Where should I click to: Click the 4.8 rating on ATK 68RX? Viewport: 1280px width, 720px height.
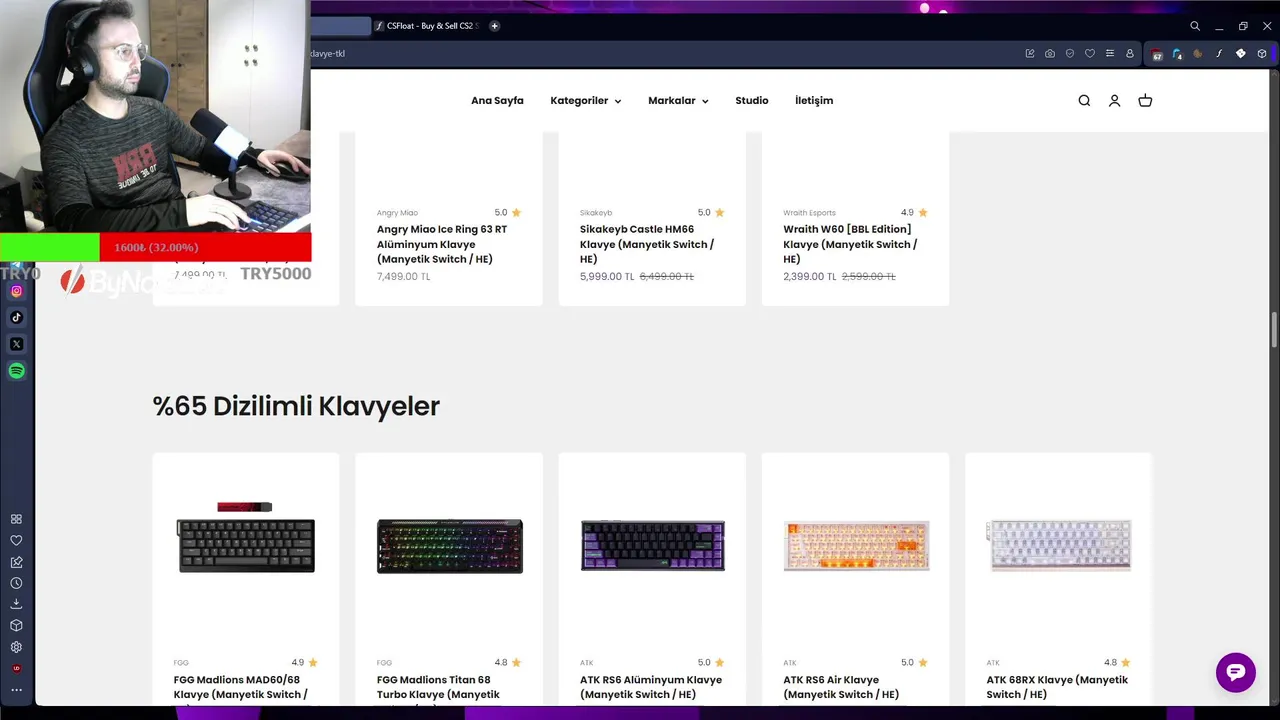pos(1117,663)
